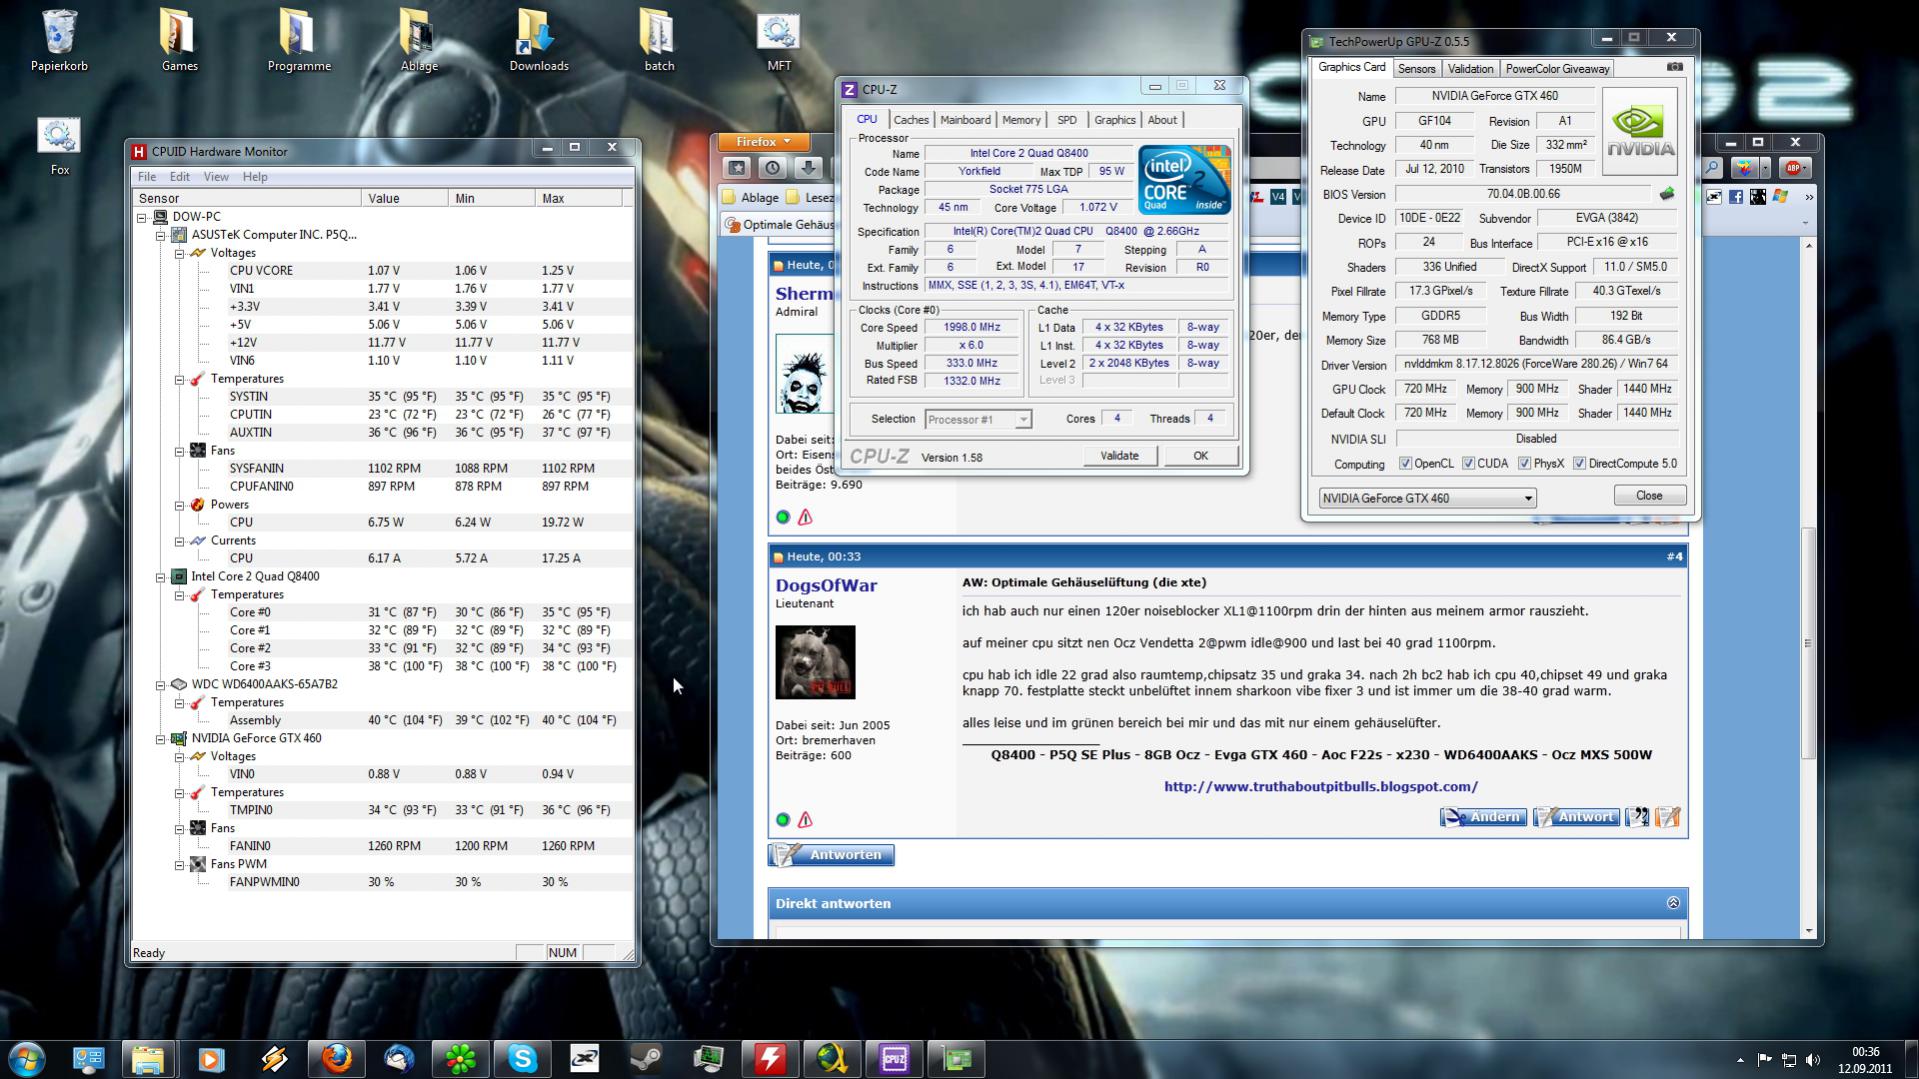The image size is (1919, 1079).
Task: Open Steam from the taskbar
Action: coord(646,1058)
